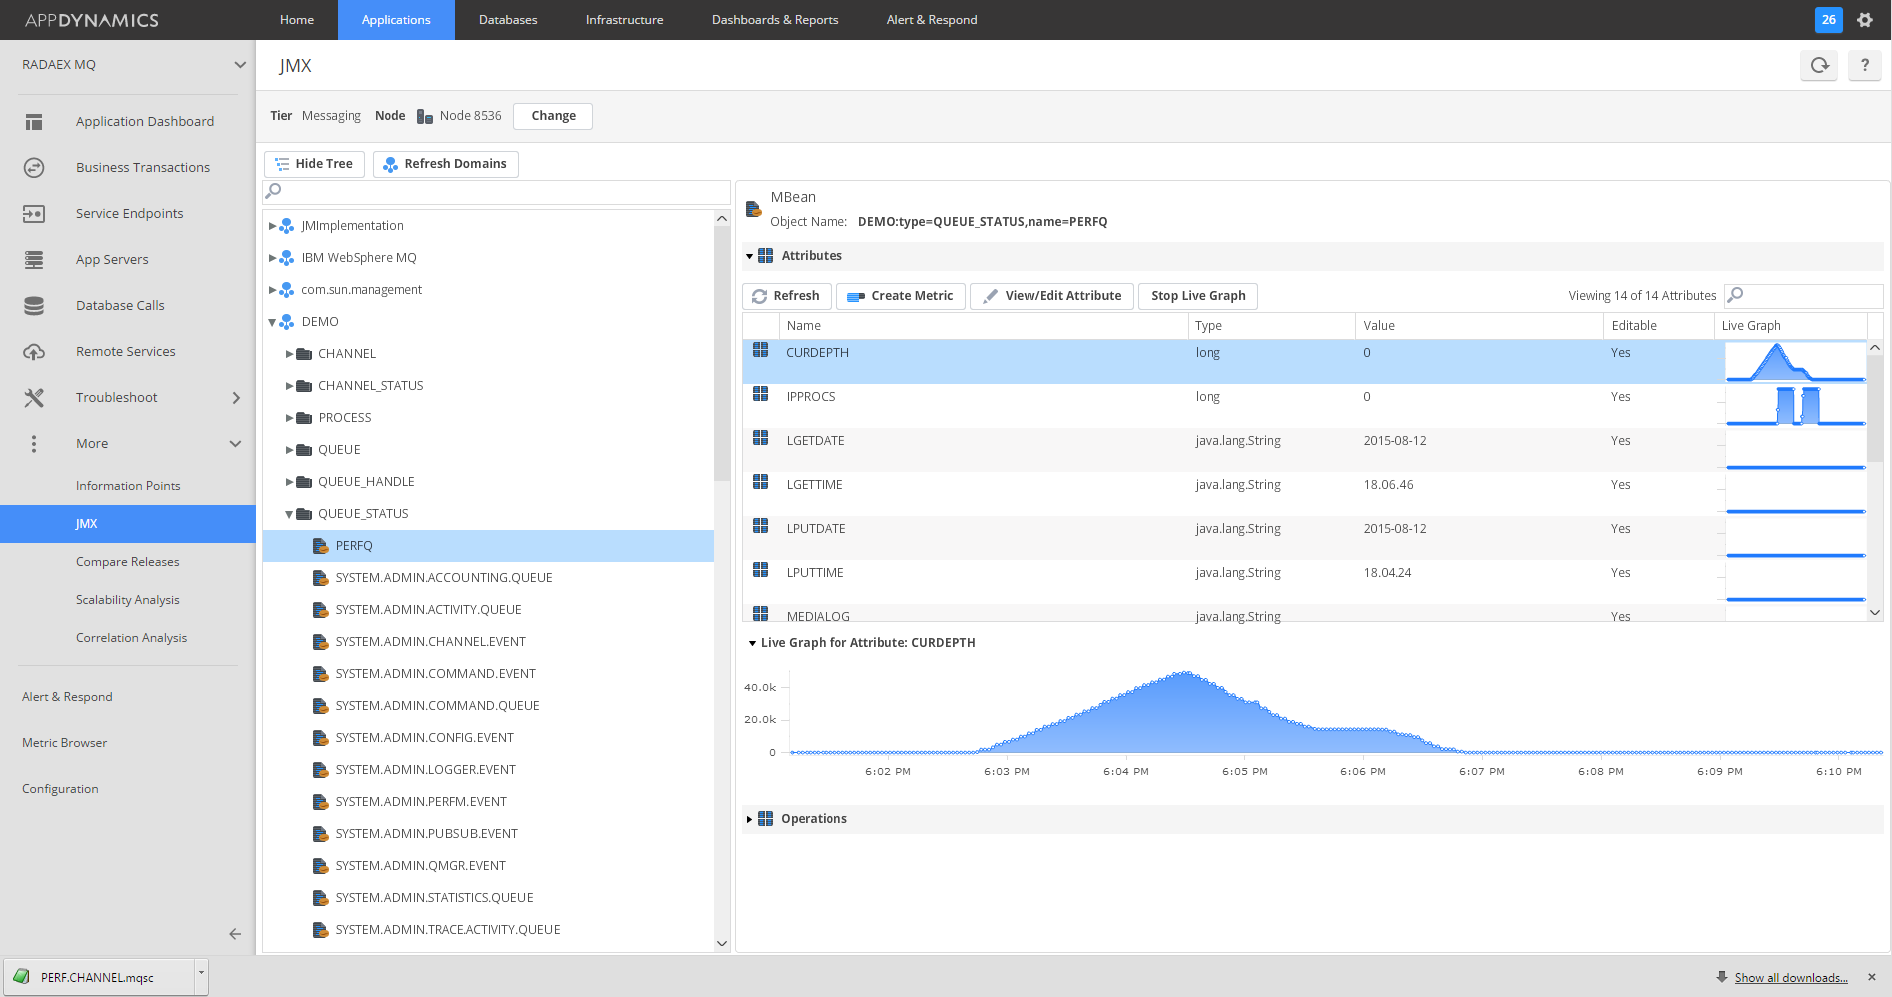Click the page refresh icon button
Image resolution: width=1892 pixels, height=997 pixels.
[x=1820, y=65]
